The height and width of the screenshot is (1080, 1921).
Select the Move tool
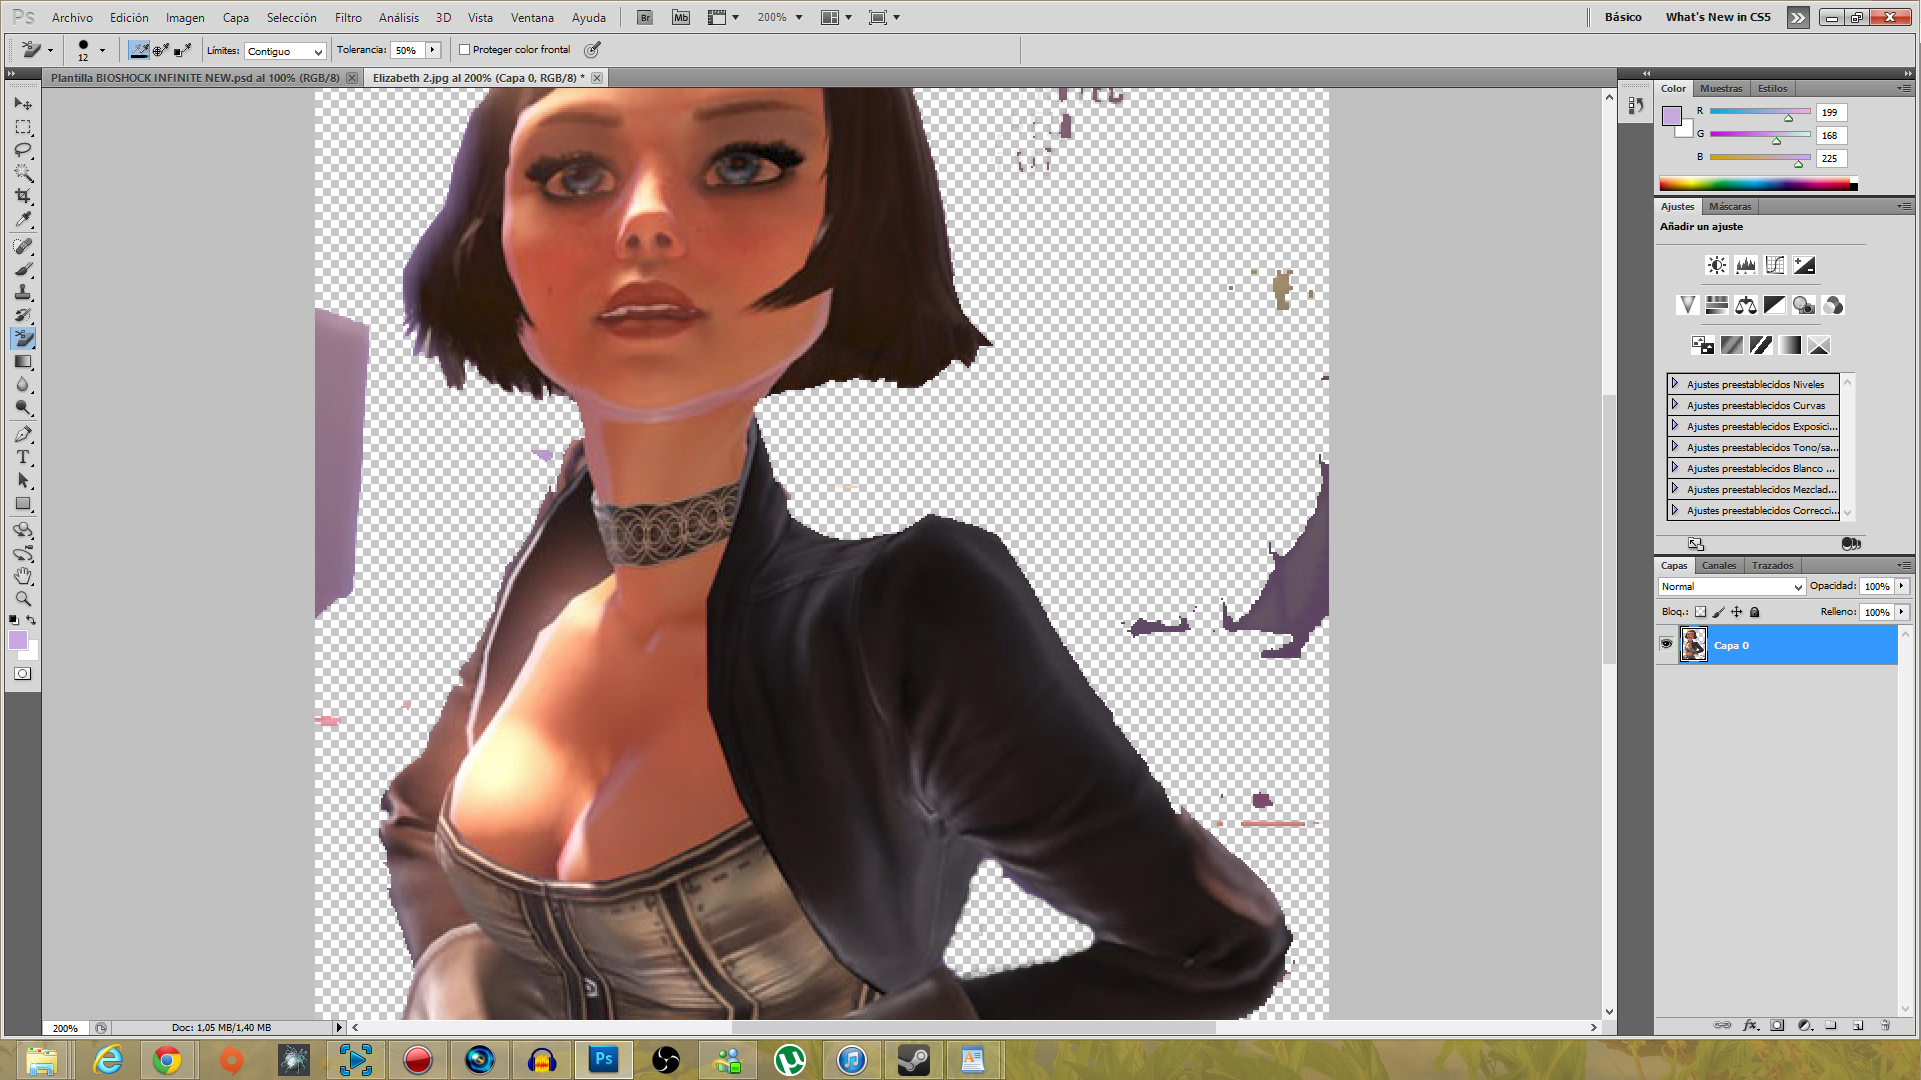[x=23, y=104]
